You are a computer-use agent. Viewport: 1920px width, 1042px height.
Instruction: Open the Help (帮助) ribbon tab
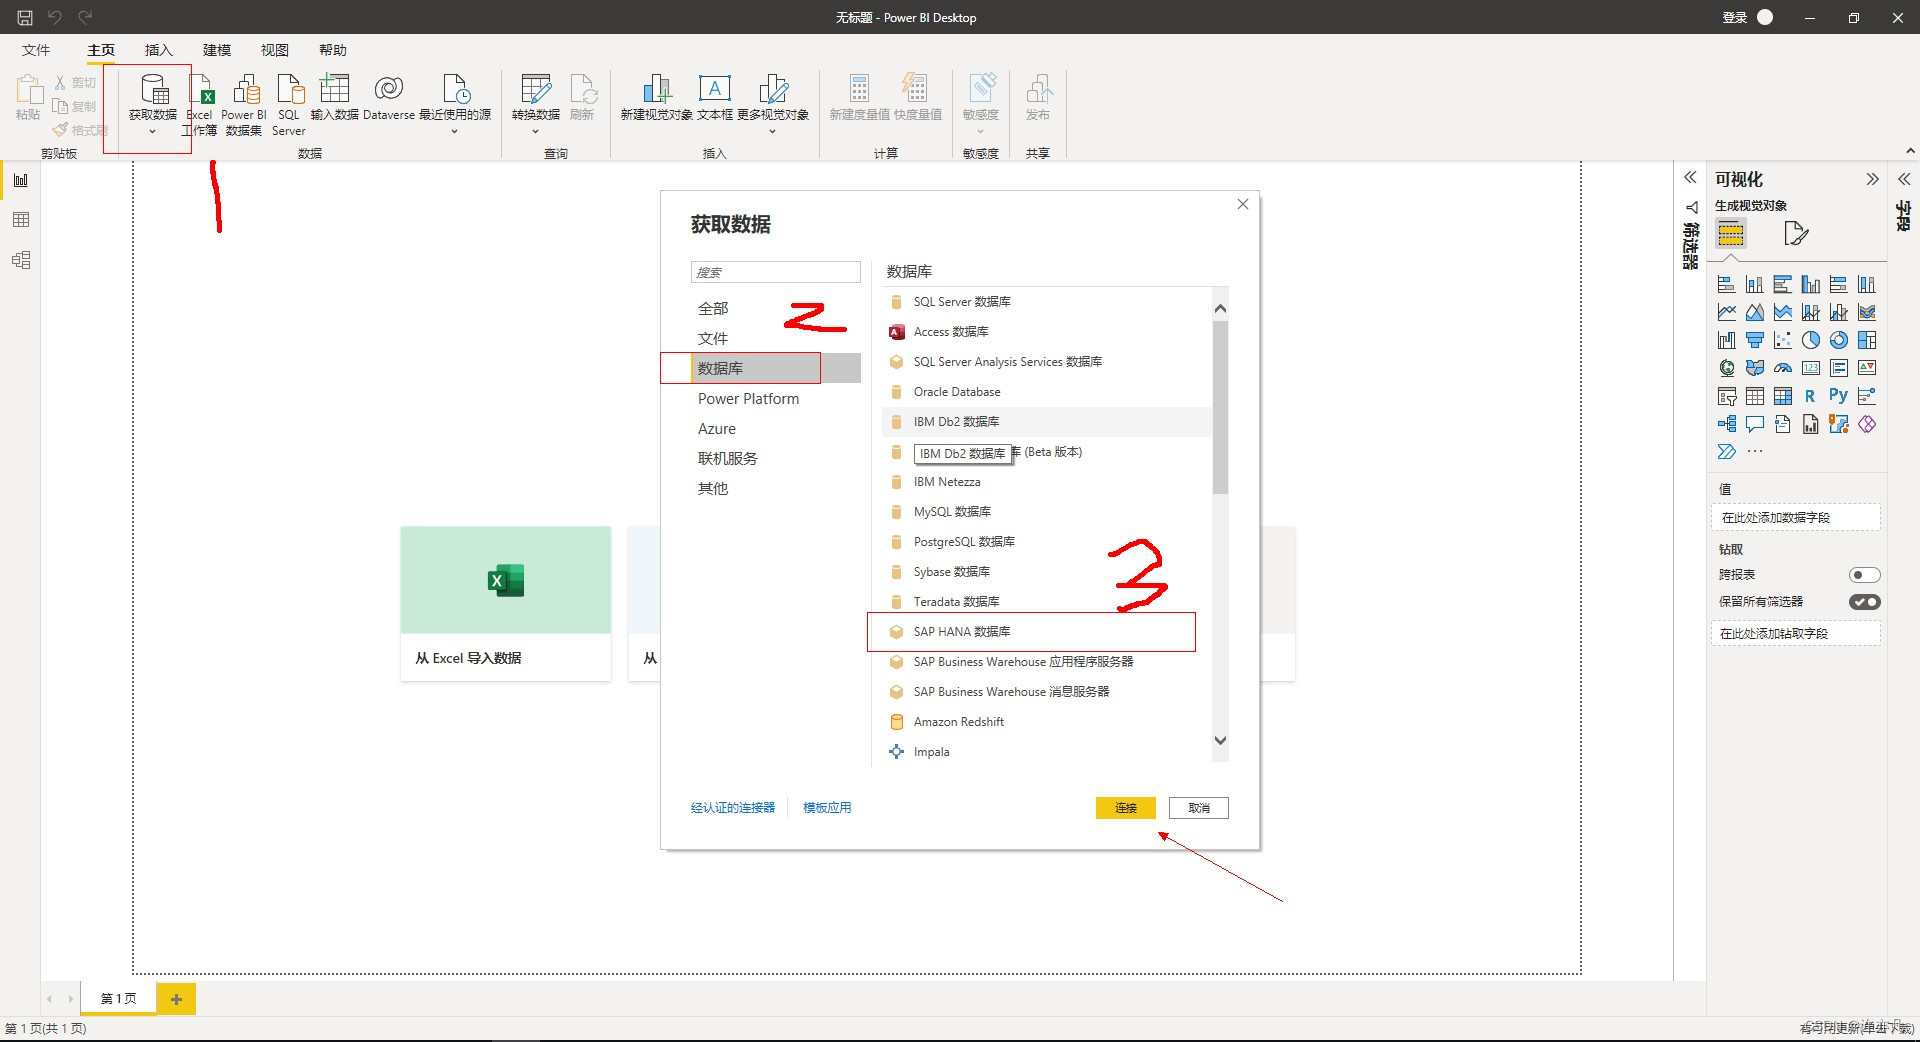click(333, 50)
